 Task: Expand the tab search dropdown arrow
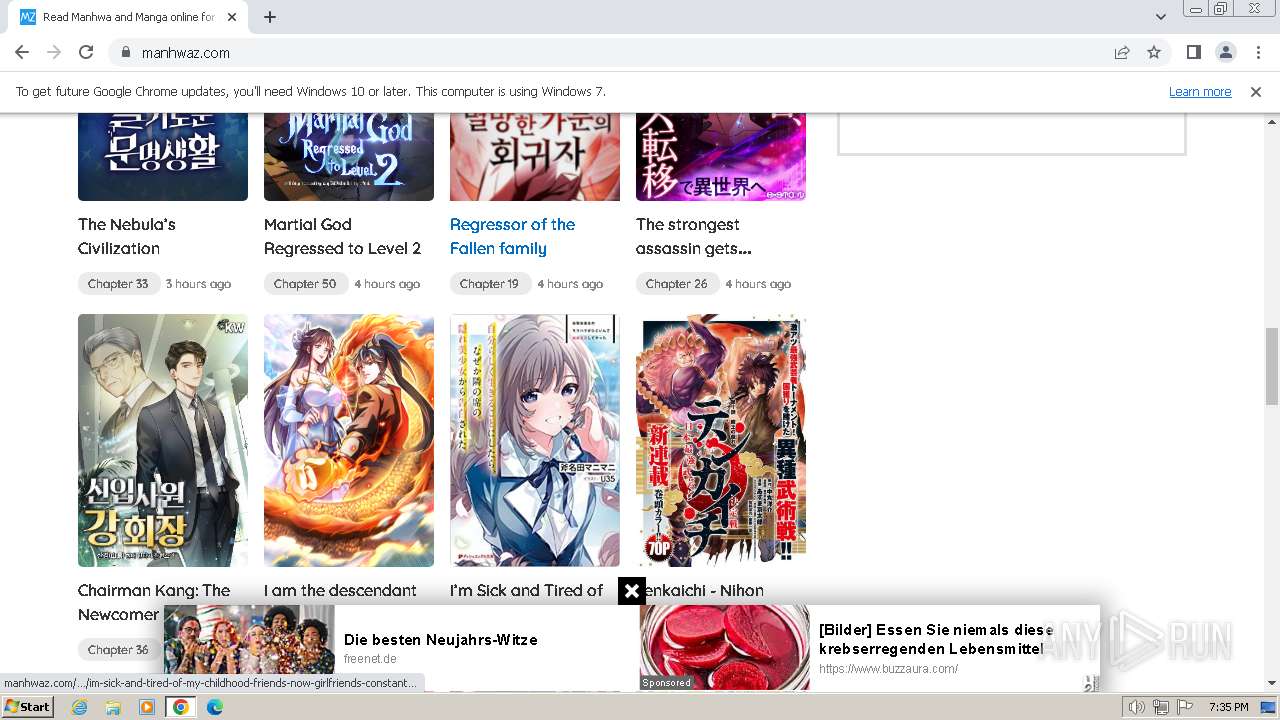[x=1160, y=17]
